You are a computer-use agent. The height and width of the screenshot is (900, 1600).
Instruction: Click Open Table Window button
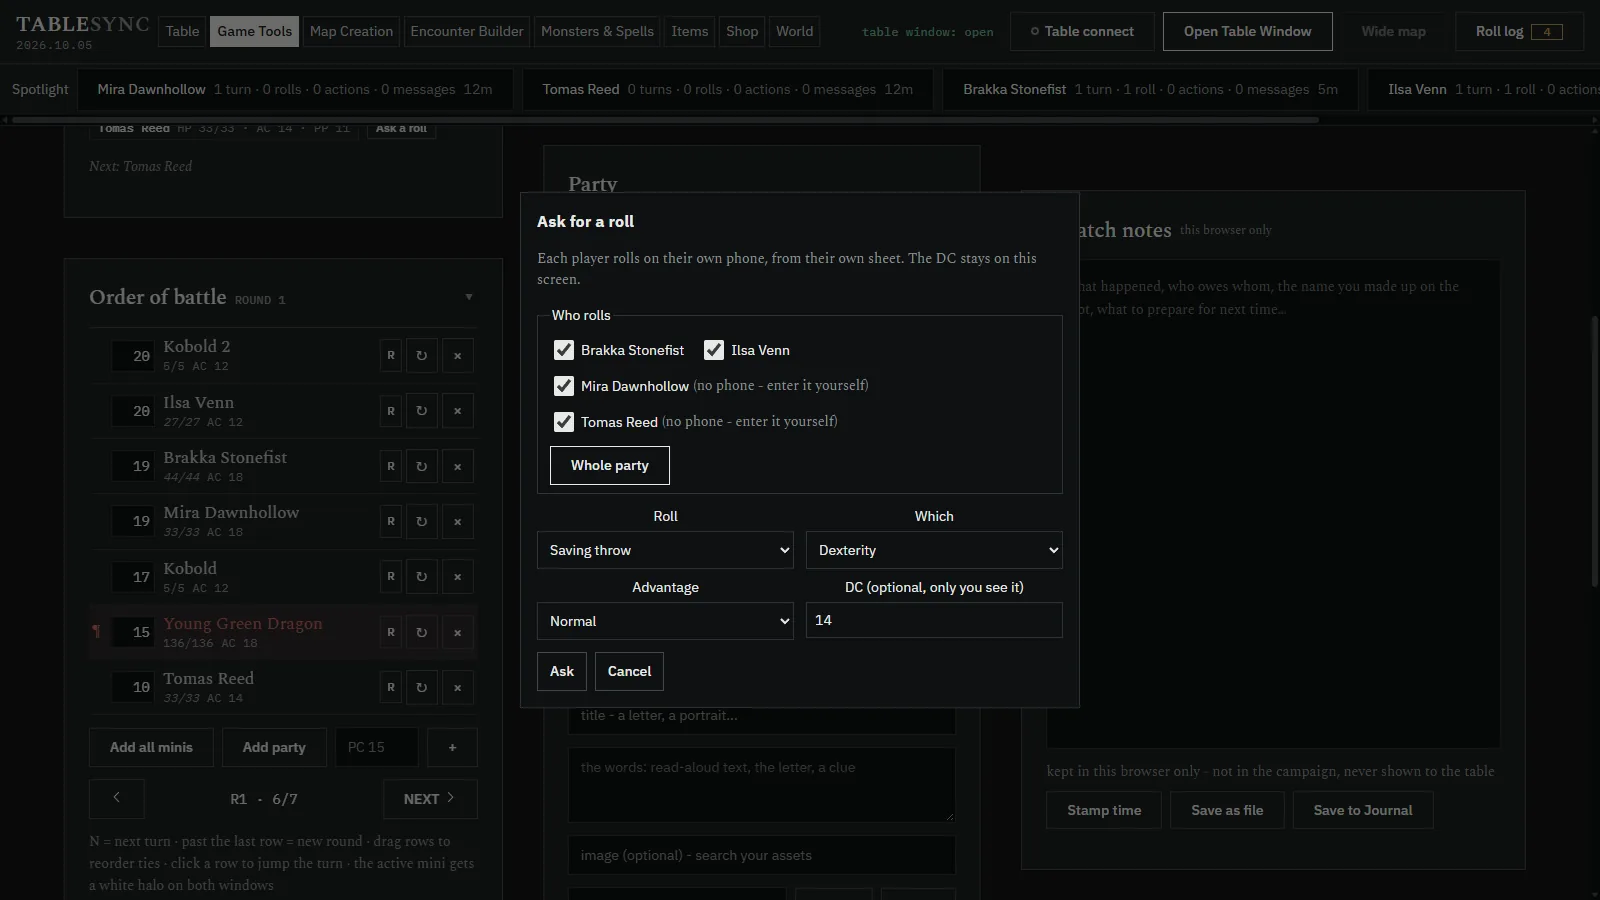click(x=1248, y=31)
